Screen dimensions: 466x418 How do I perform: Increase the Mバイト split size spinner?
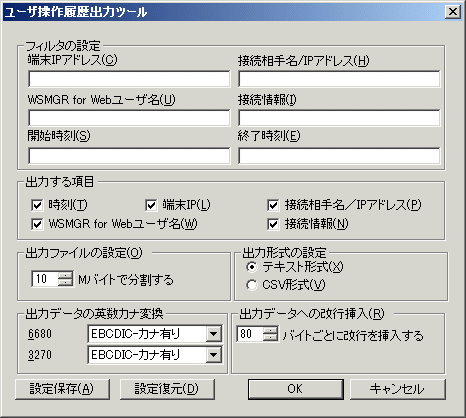(x=65, y=275)
